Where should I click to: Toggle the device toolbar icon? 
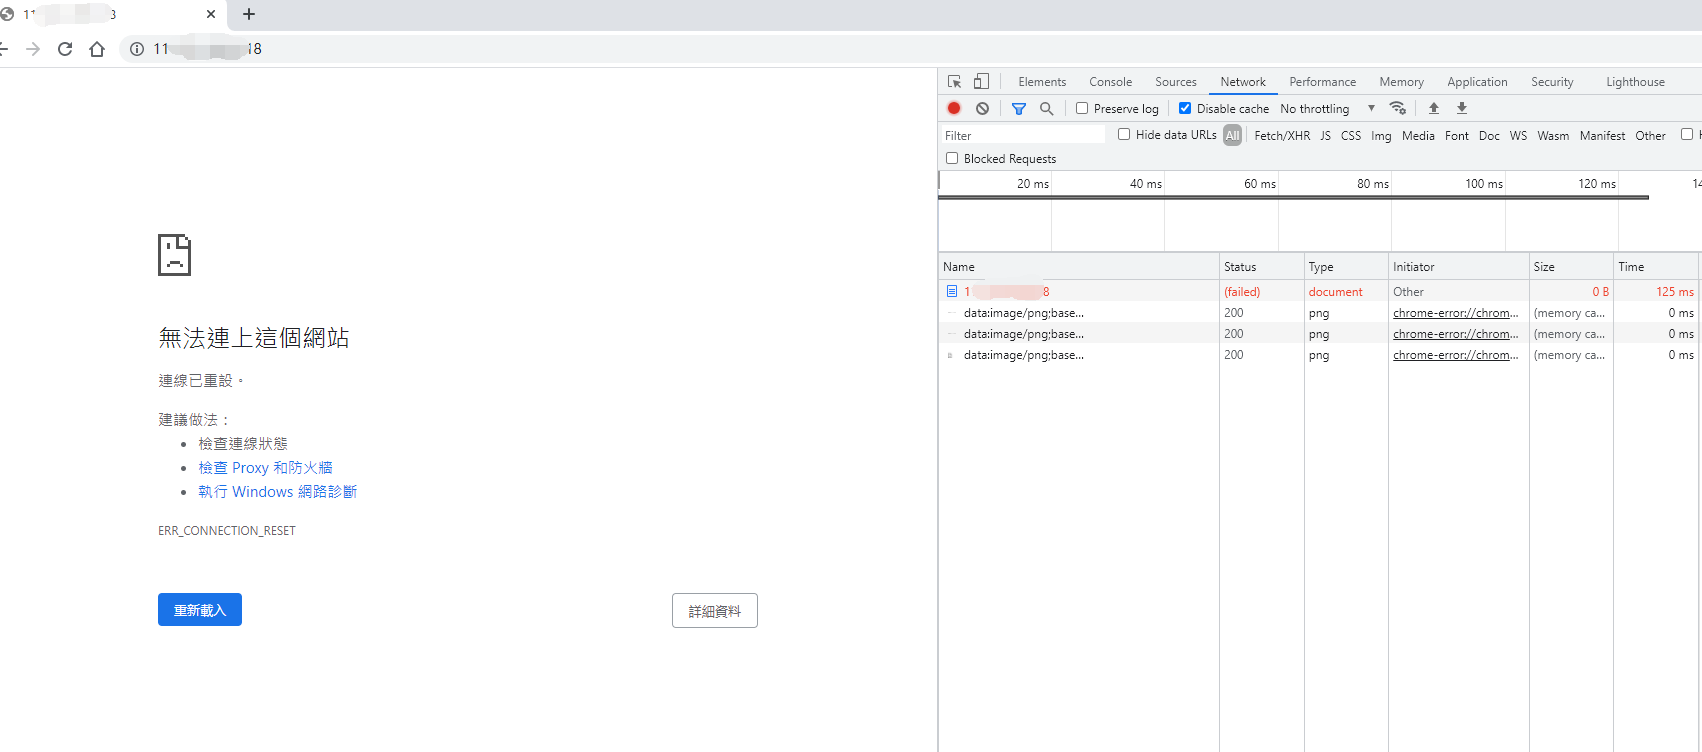(981, 82)
